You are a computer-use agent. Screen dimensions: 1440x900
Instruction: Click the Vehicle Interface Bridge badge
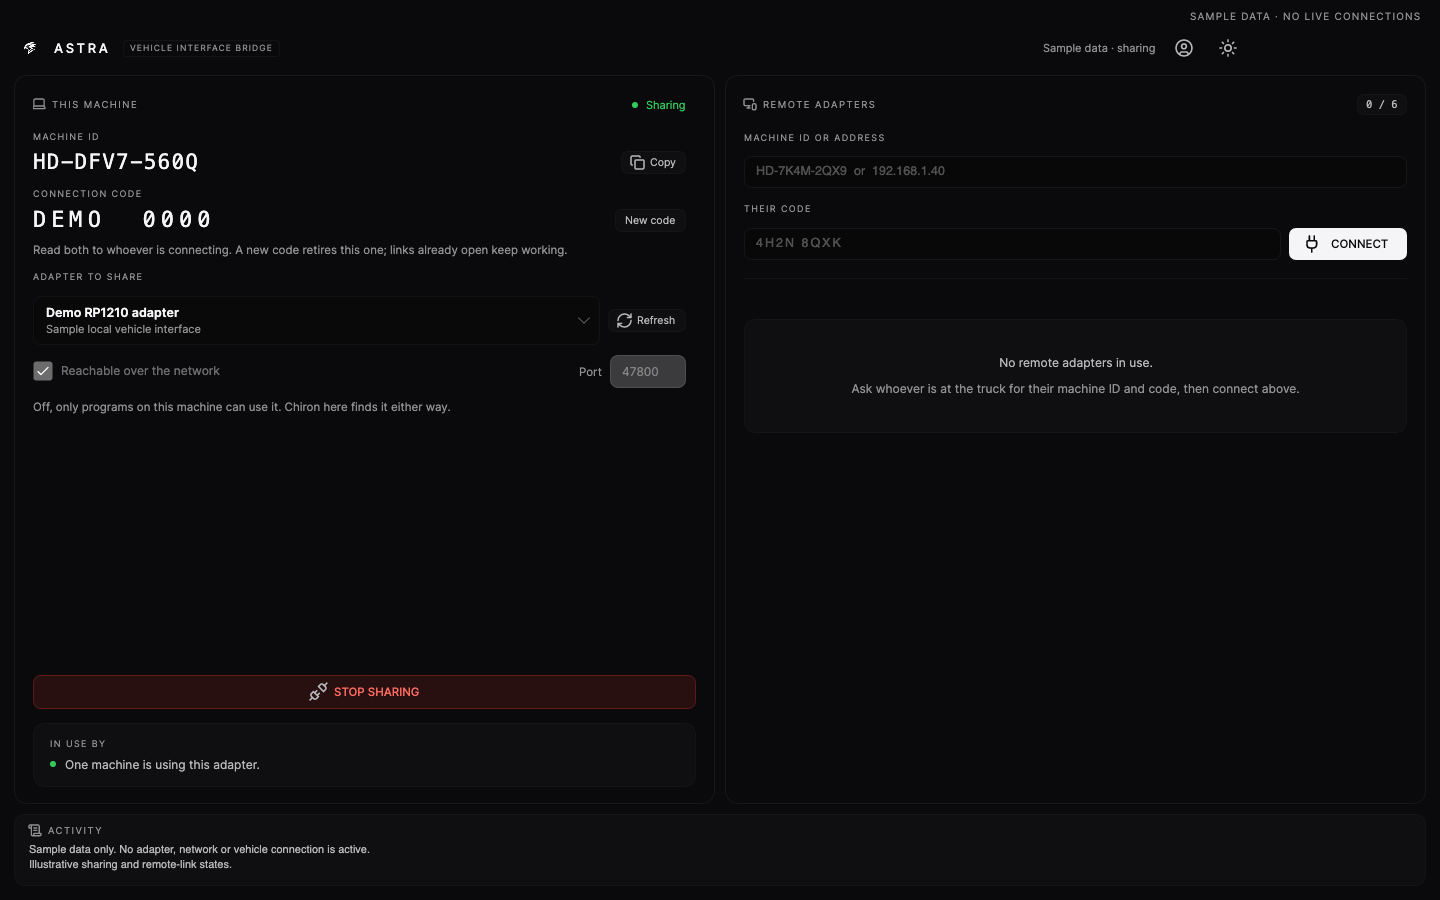coord(201,48)
